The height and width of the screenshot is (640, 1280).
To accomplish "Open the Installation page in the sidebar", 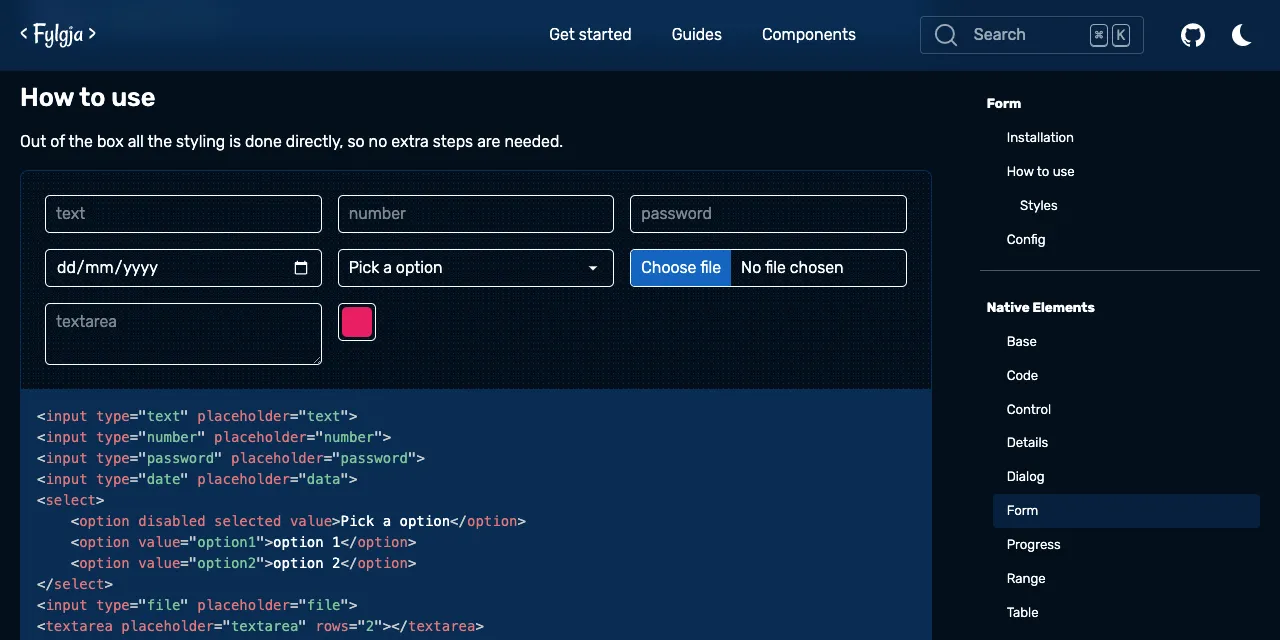I will [1040, 137].
